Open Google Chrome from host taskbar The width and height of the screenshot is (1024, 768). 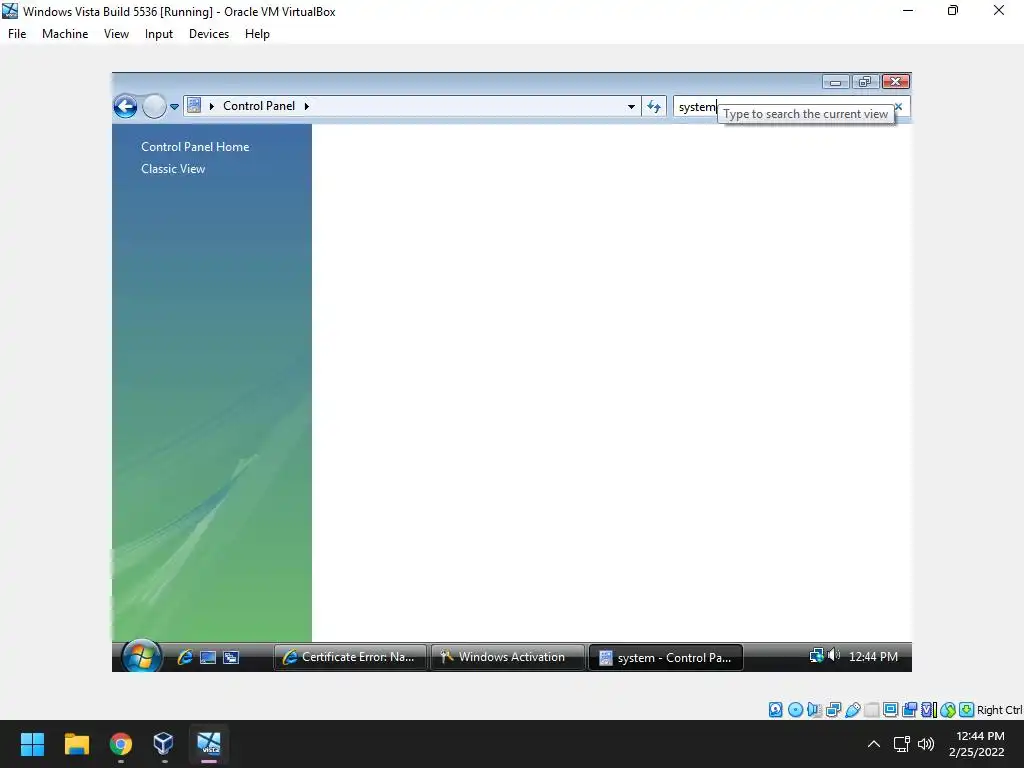click(121, 744)
